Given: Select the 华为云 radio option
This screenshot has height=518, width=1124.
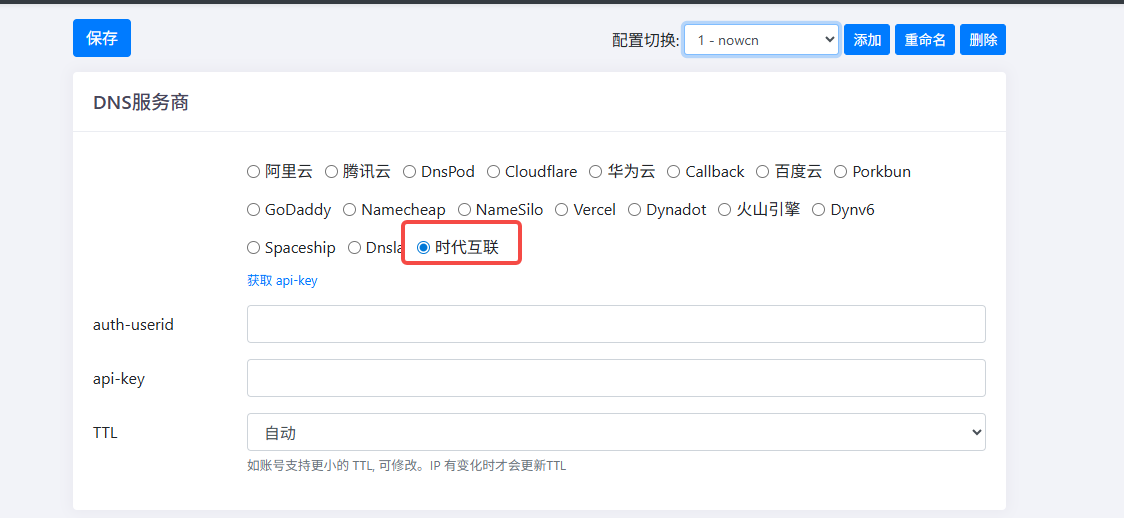Looking at the screenshot, I should [x=596, y=172].
